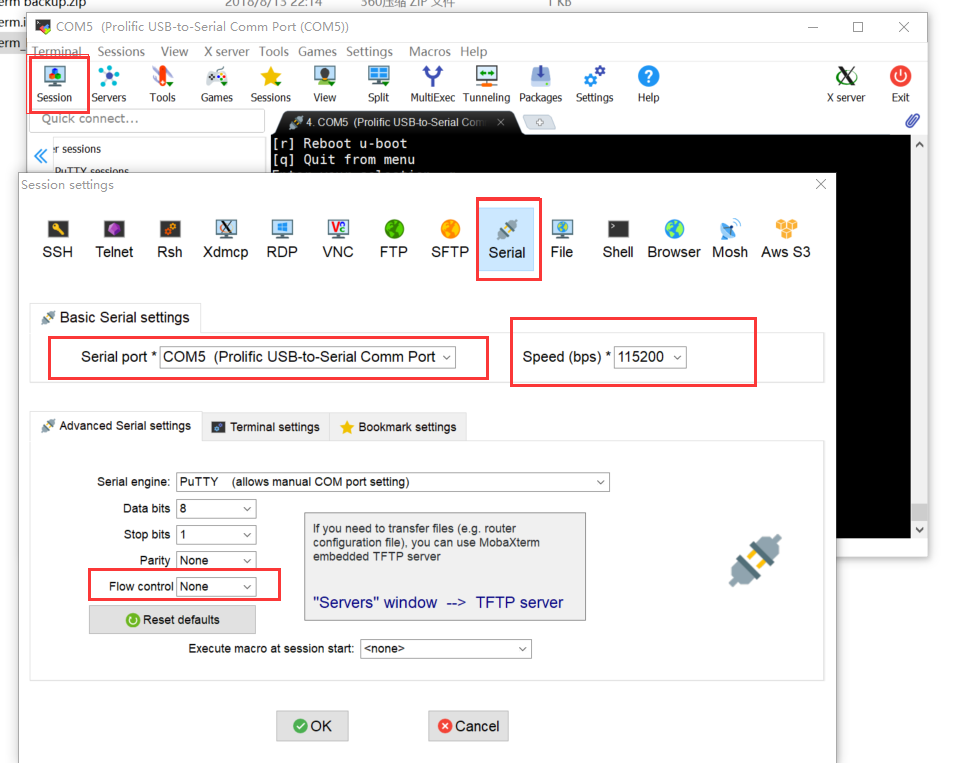
Task: Click the Split toolbar icon
Action: pos(378,84)
